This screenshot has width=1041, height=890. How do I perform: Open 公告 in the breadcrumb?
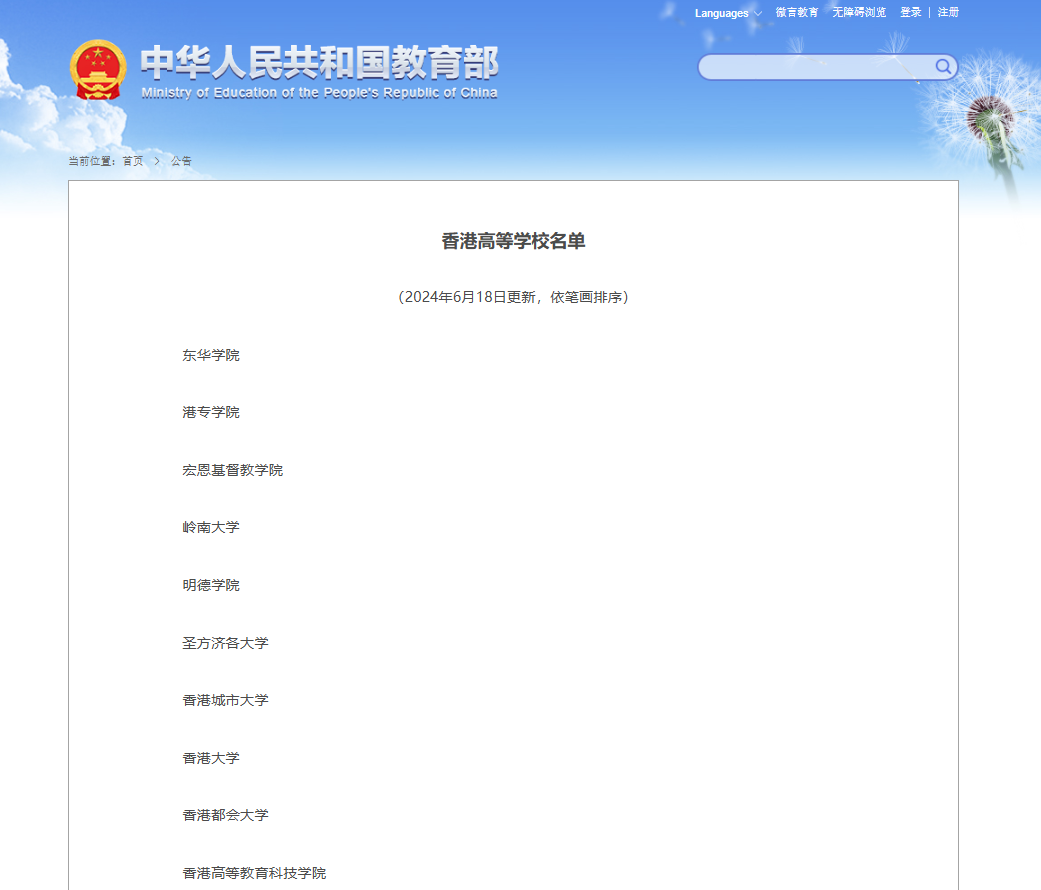pos(181,161)
